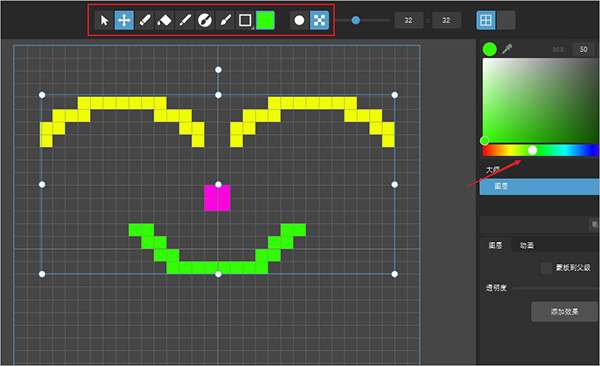Select the arrow pointer tool
Image resolution: width=600 pixels, height=366 pixels.
pyautogui.click(x=104, y=20)
